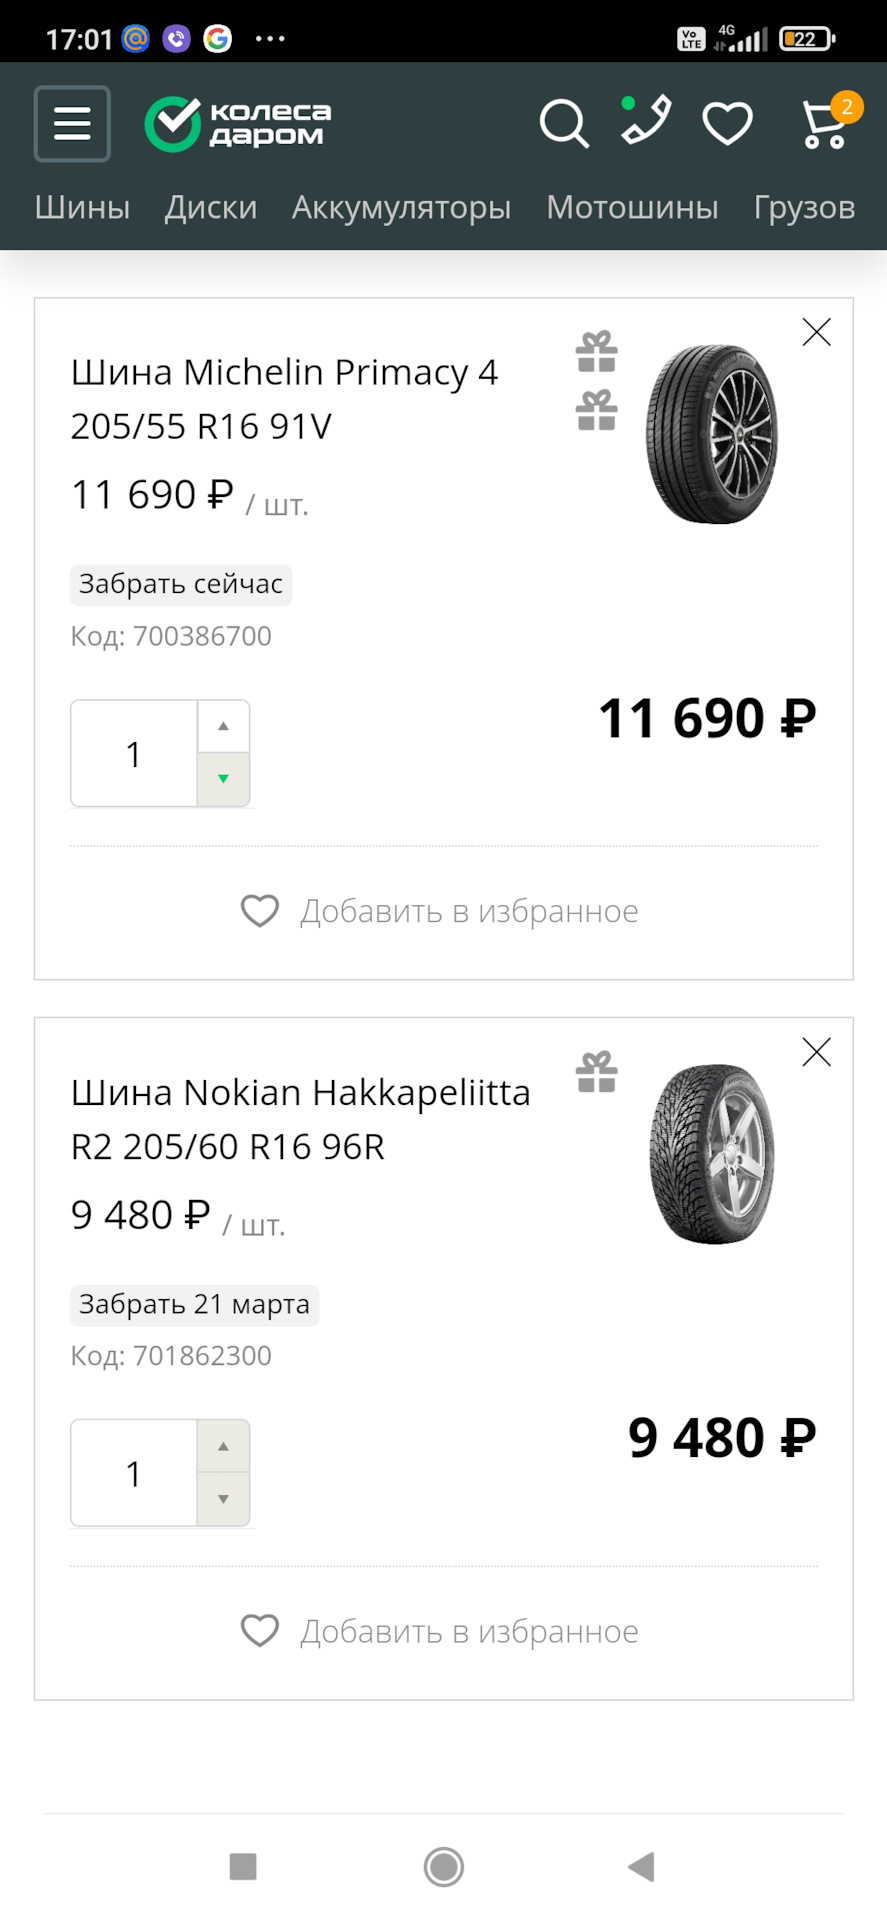
Task: Open the Шины category tab
Action: click(82, 207)
